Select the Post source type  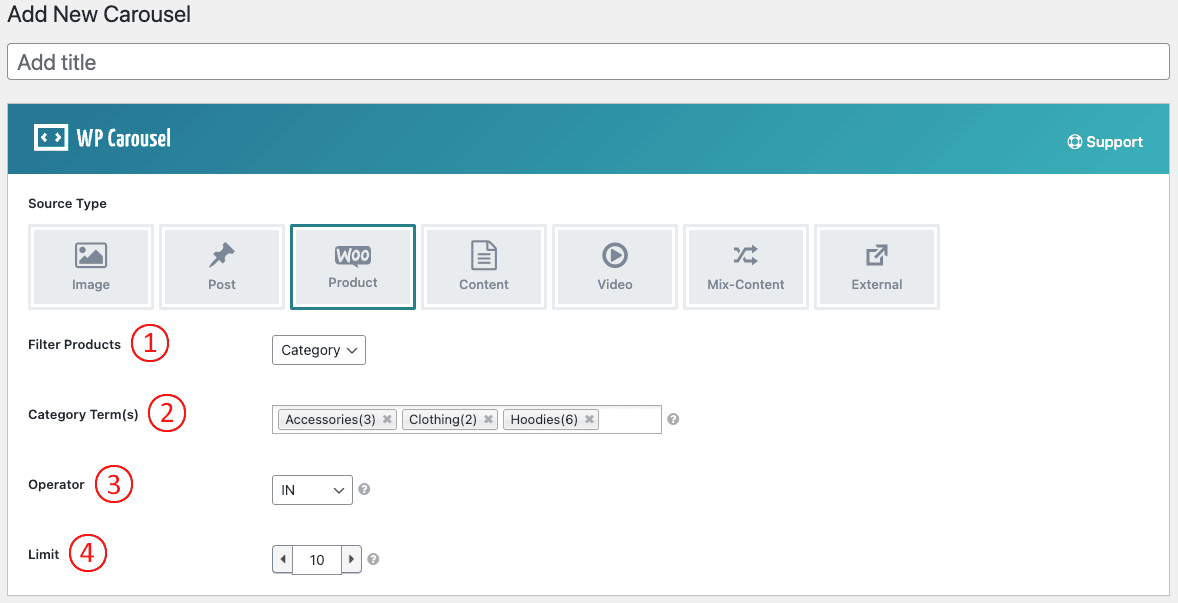point(222,267)
